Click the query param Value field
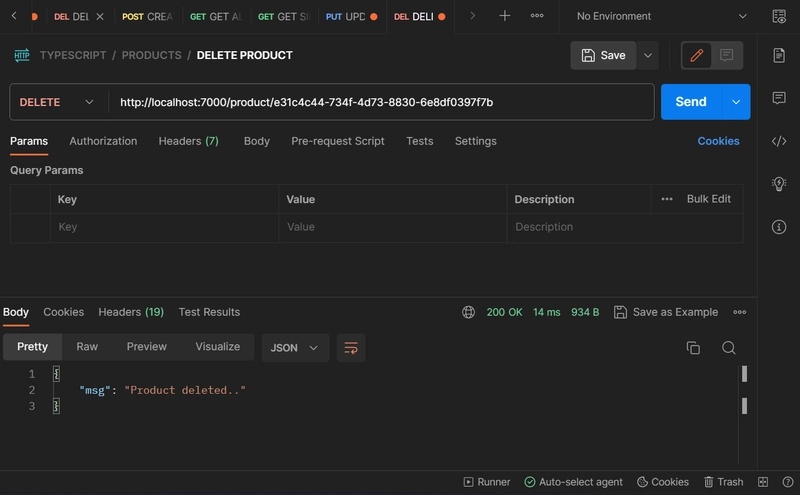The height and width of the screenshot is (495, 800). (392, 227)
